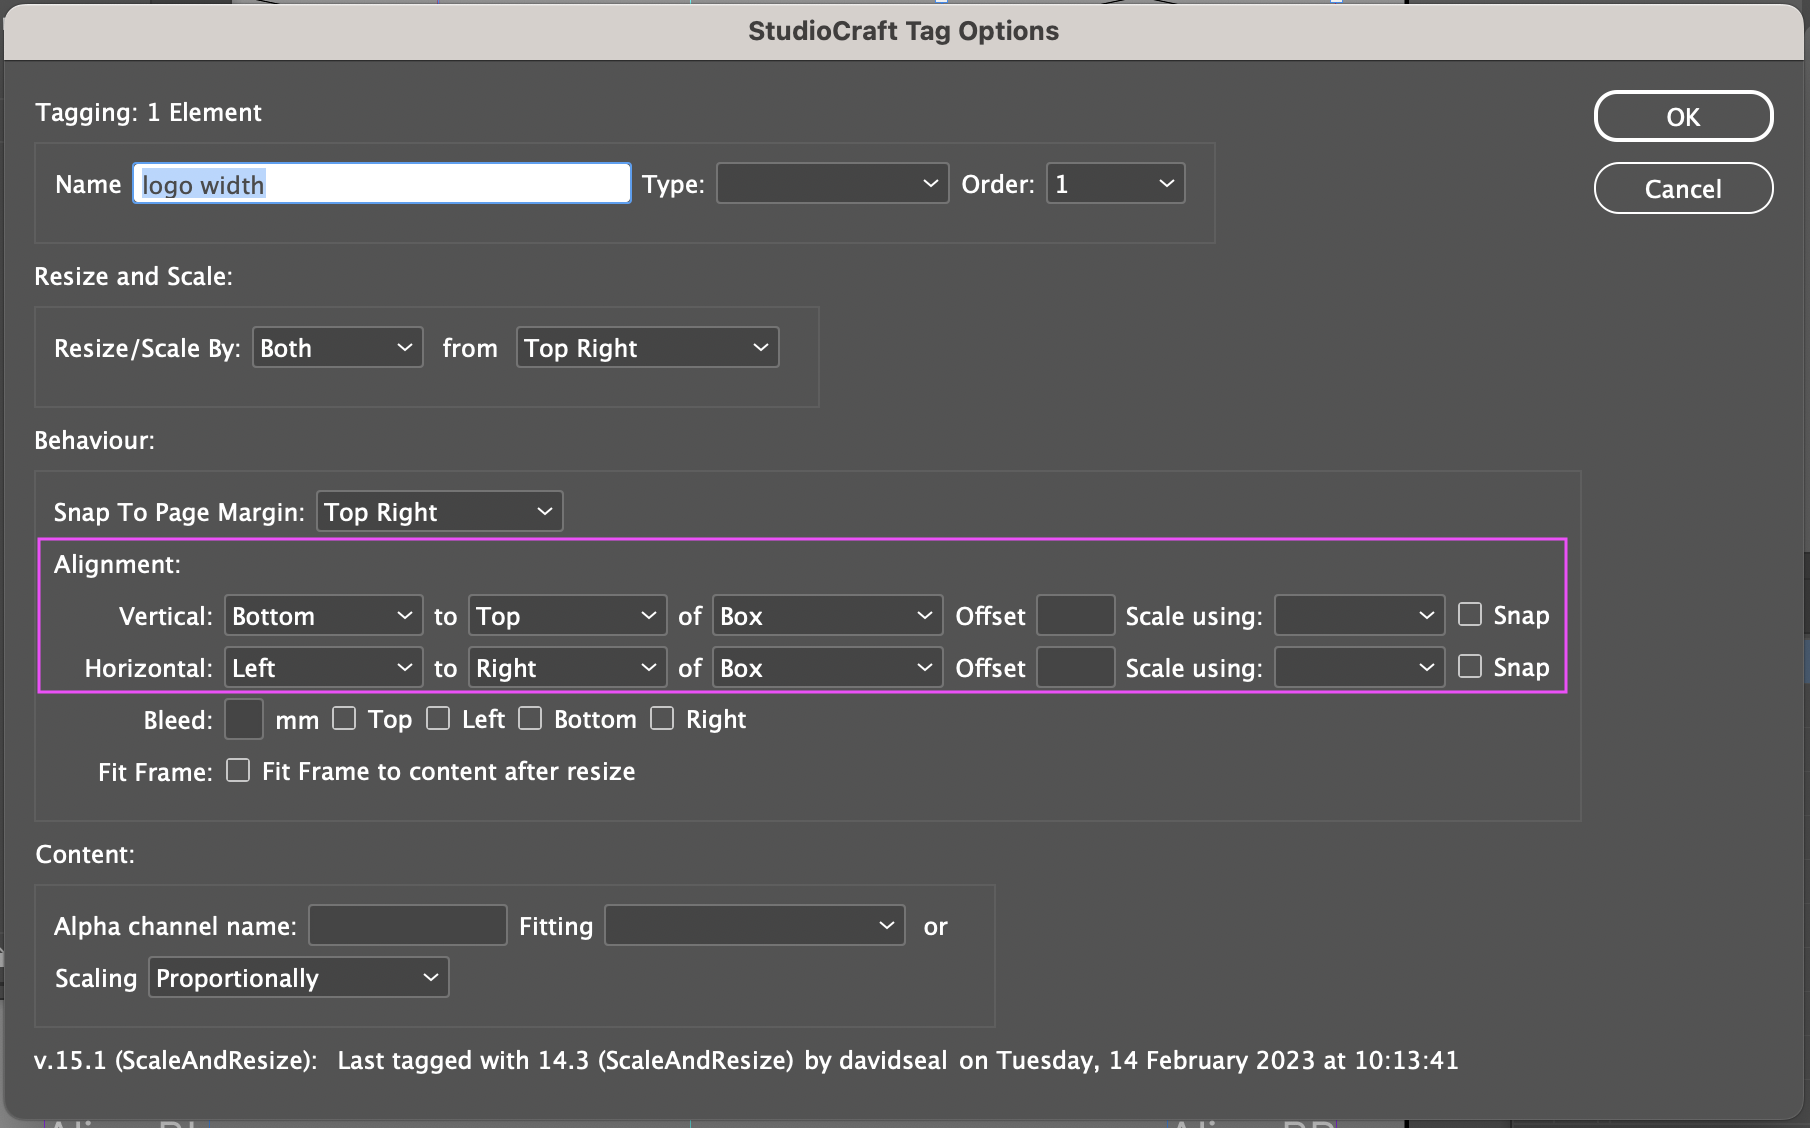Check the Bleed Left checkbox

point(438,718)
